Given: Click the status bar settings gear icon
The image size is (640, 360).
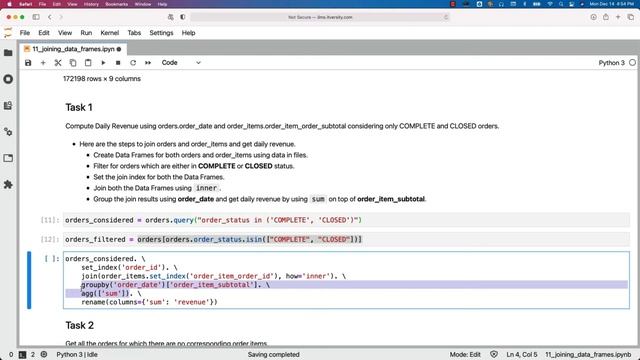Looking at the screenshot, I should click(44, 355).
